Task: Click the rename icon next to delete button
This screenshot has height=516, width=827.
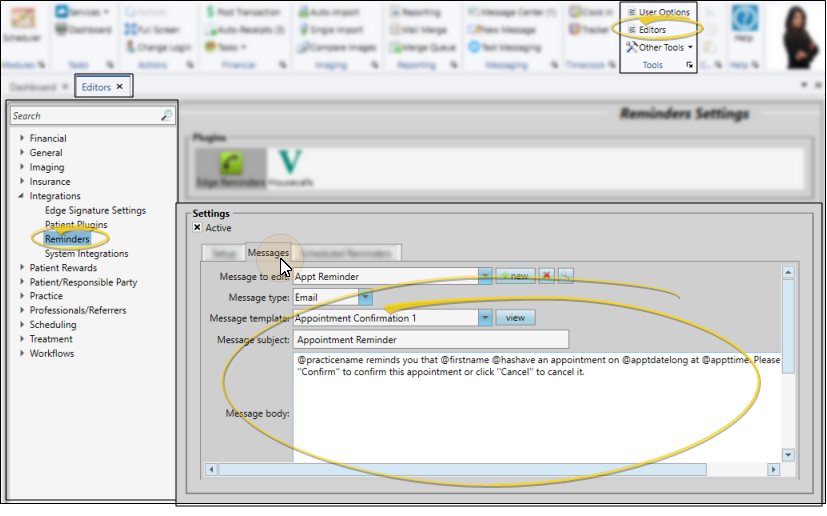Action: (566, 276)
